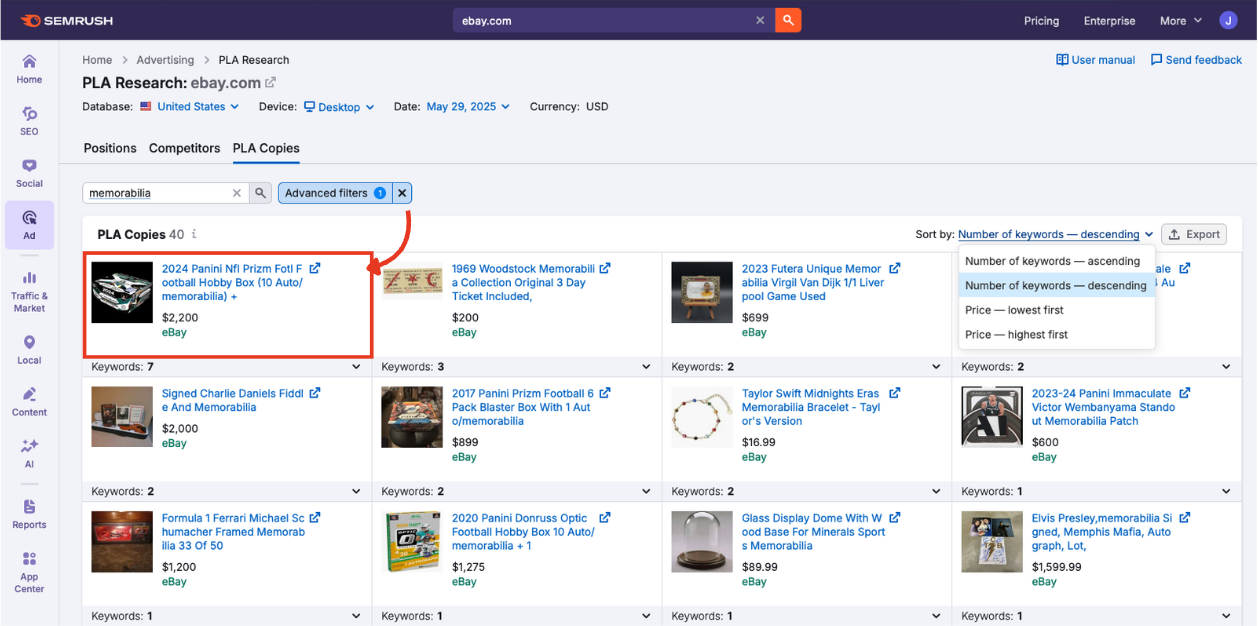
Task: Select the Price — lowest first sort option
Action: (x=1013, y=309)
